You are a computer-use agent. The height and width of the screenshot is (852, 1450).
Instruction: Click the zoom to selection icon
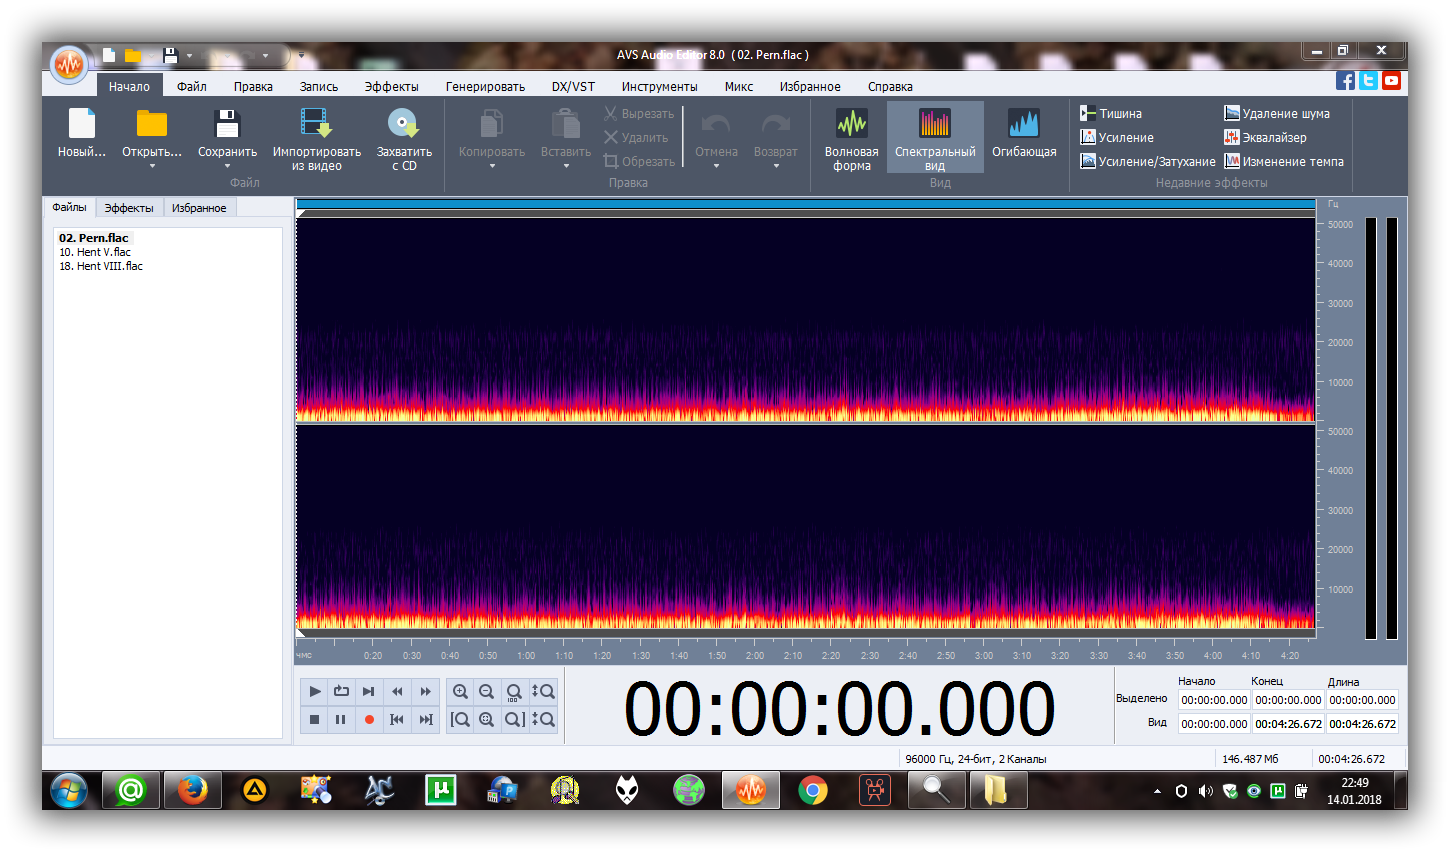[x=487, y=719]
